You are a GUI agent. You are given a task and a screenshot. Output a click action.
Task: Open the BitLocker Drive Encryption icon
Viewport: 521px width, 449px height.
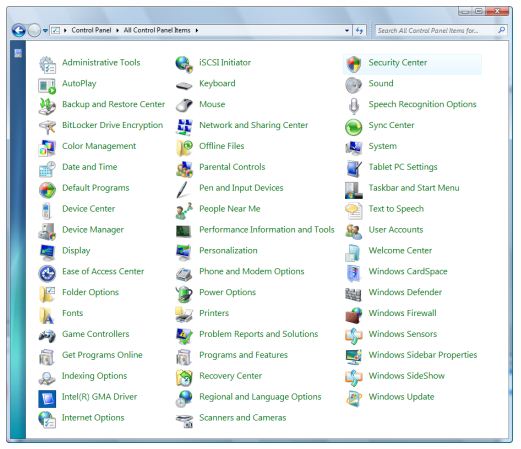tap(47, 126)
